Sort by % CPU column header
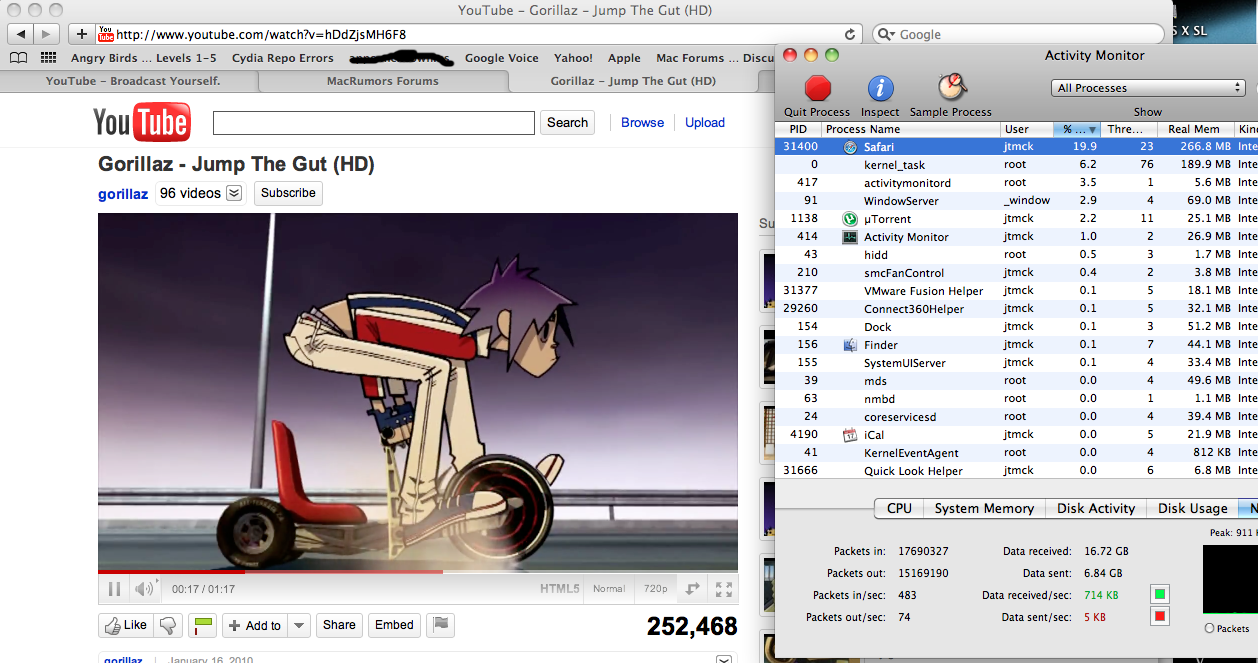The image size is (1258, 663). (x=1078, y=129)
